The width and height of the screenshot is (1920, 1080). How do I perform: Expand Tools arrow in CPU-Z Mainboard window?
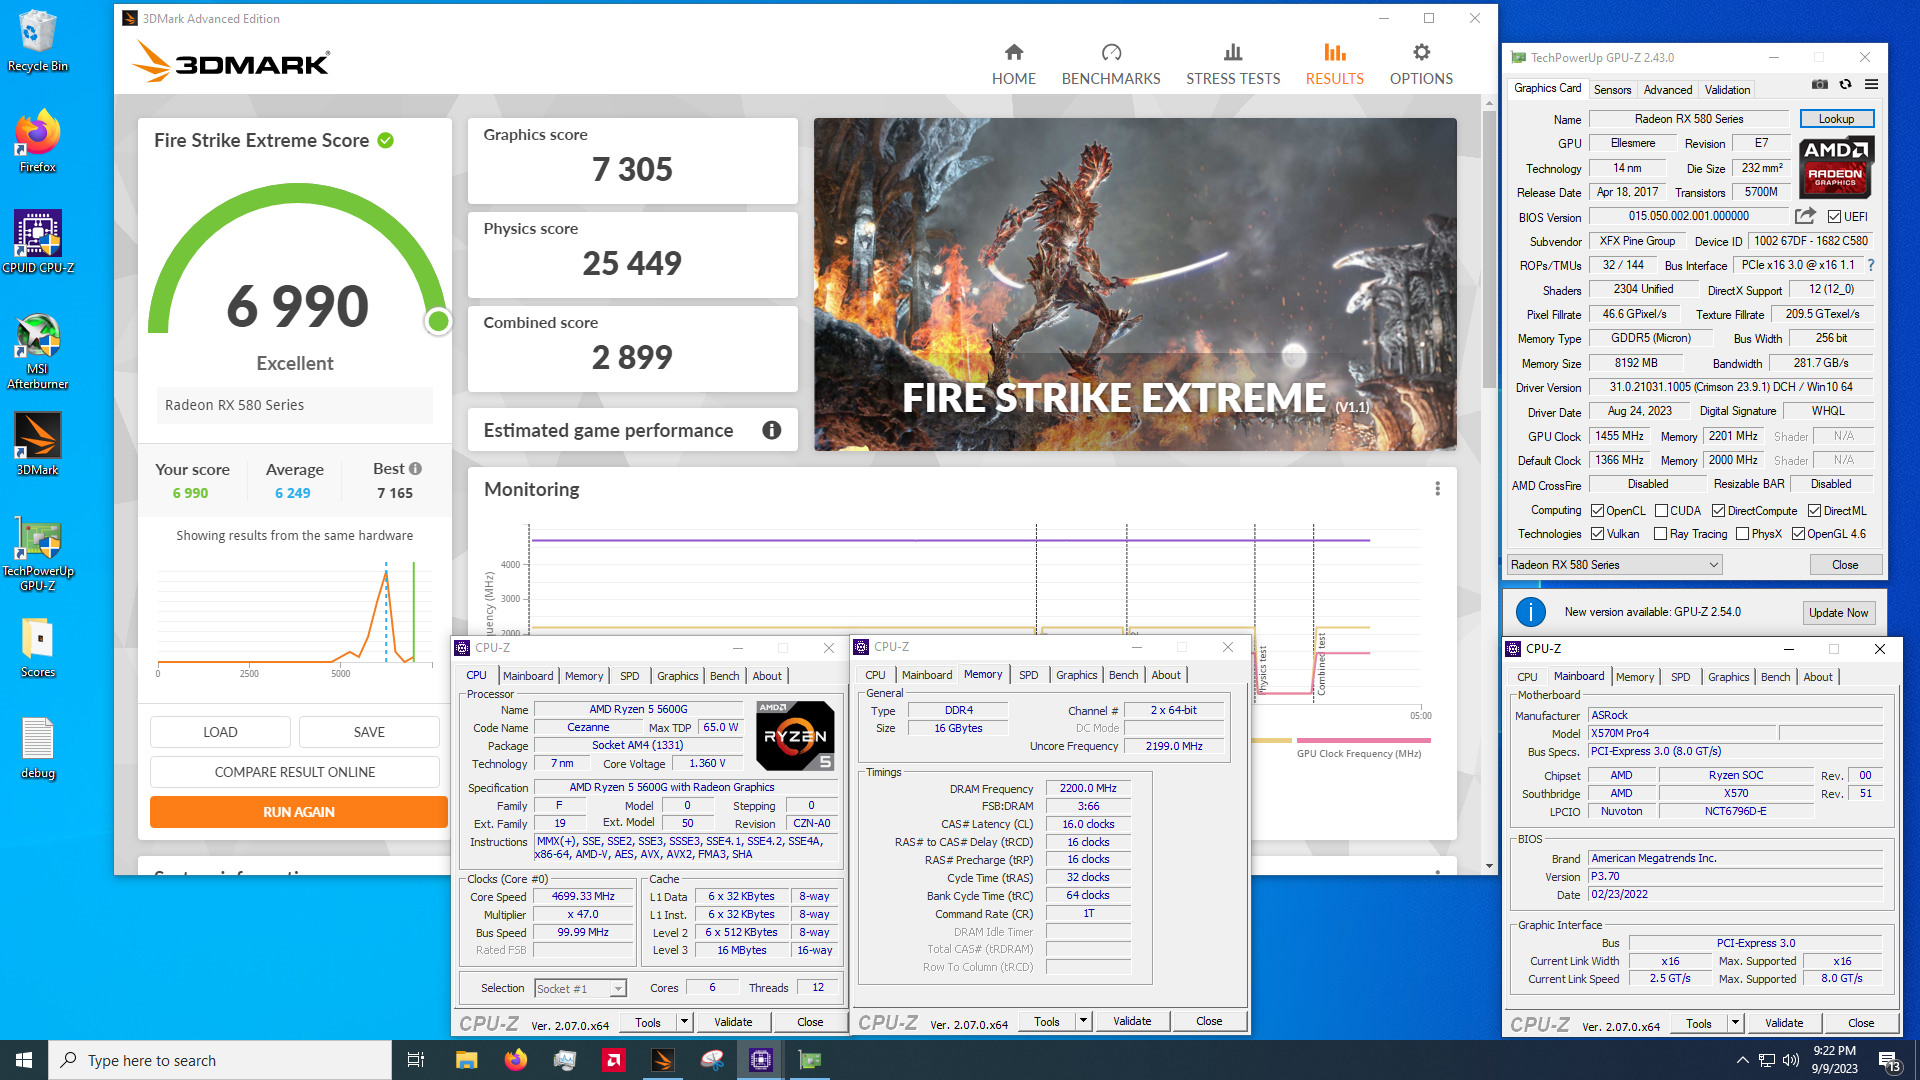pyautogui.click(x=1735, y=1023)
